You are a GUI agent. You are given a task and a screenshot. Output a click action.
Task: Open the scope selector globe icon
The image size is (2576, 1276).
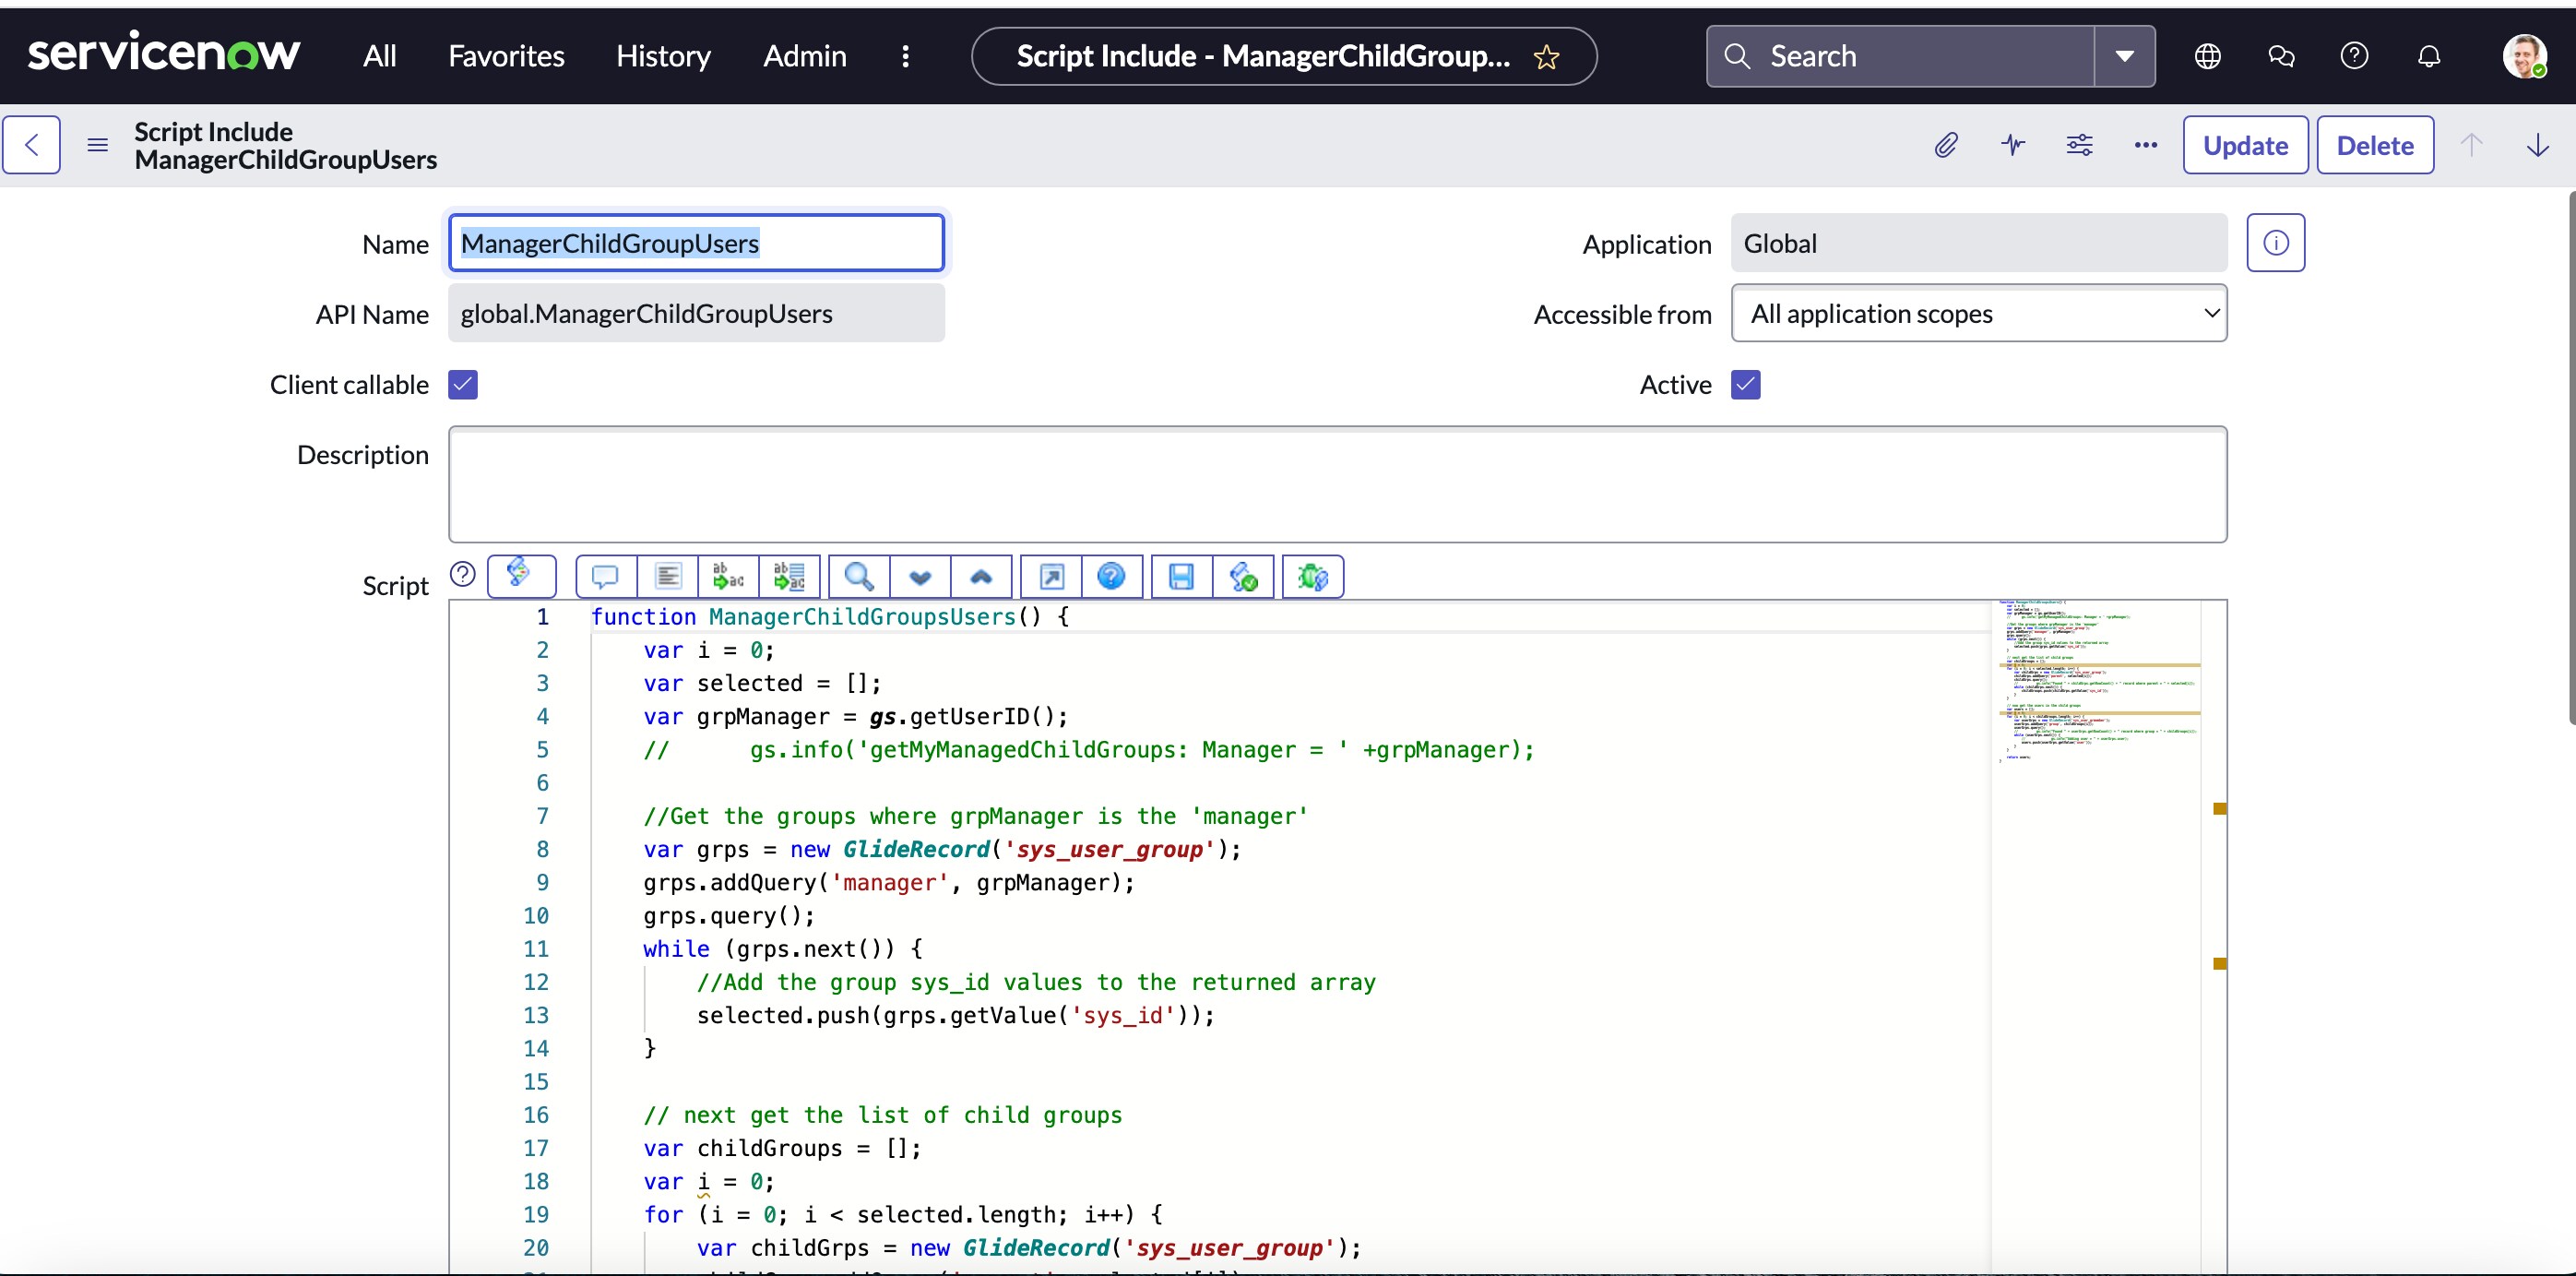click(x=2207, y=56)
